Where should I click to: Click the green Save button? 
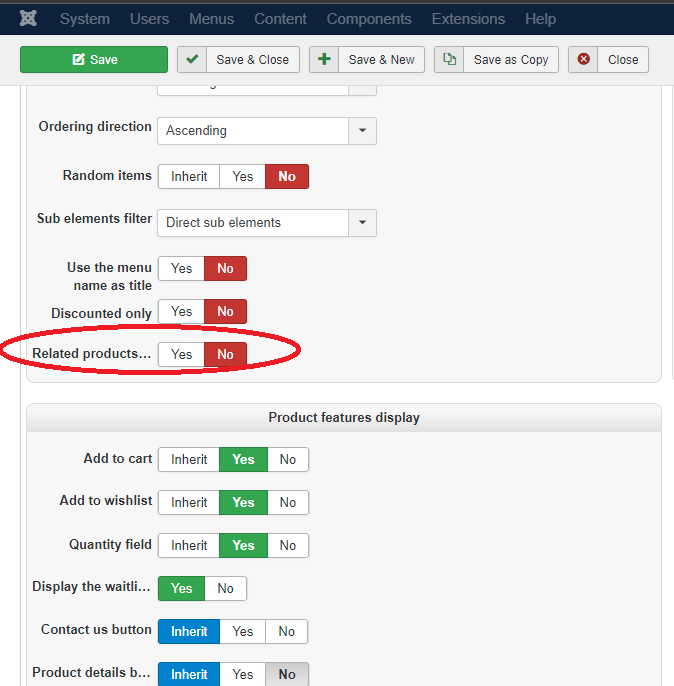tap(94, 59)
